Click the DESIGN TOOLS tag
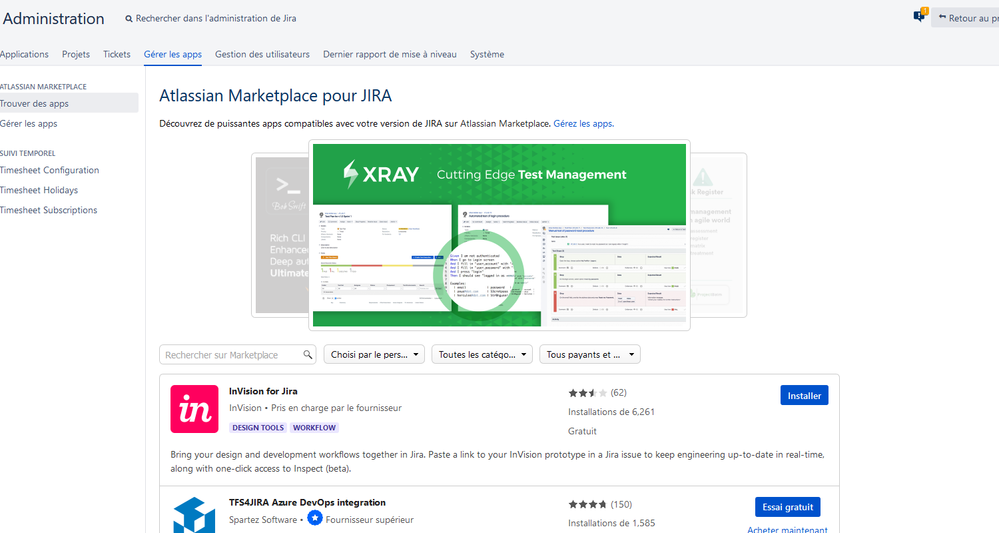 tap(258, 428)
